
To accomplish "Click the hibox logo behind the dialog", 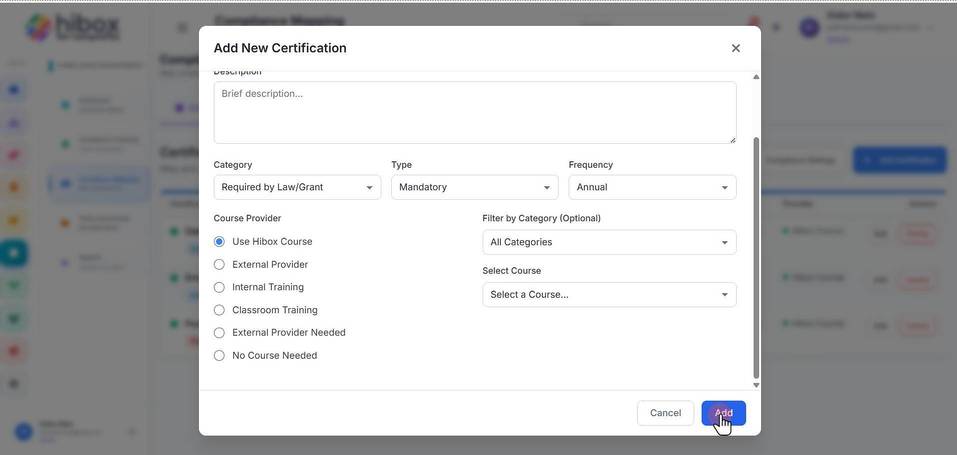I will pos(73,28).
